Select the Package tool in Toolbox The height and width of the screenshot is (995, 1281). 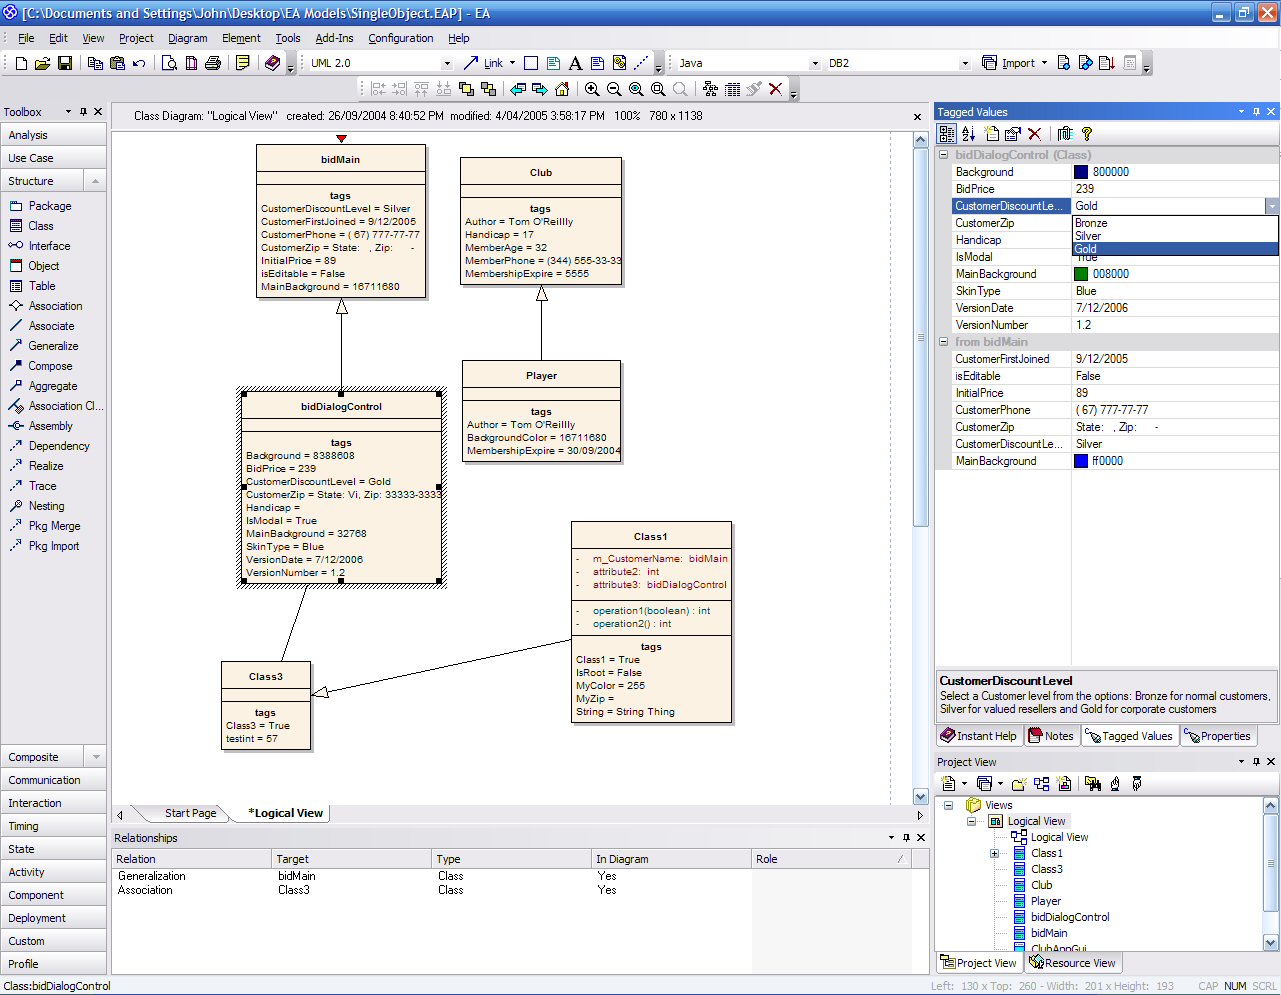(50, 206)
